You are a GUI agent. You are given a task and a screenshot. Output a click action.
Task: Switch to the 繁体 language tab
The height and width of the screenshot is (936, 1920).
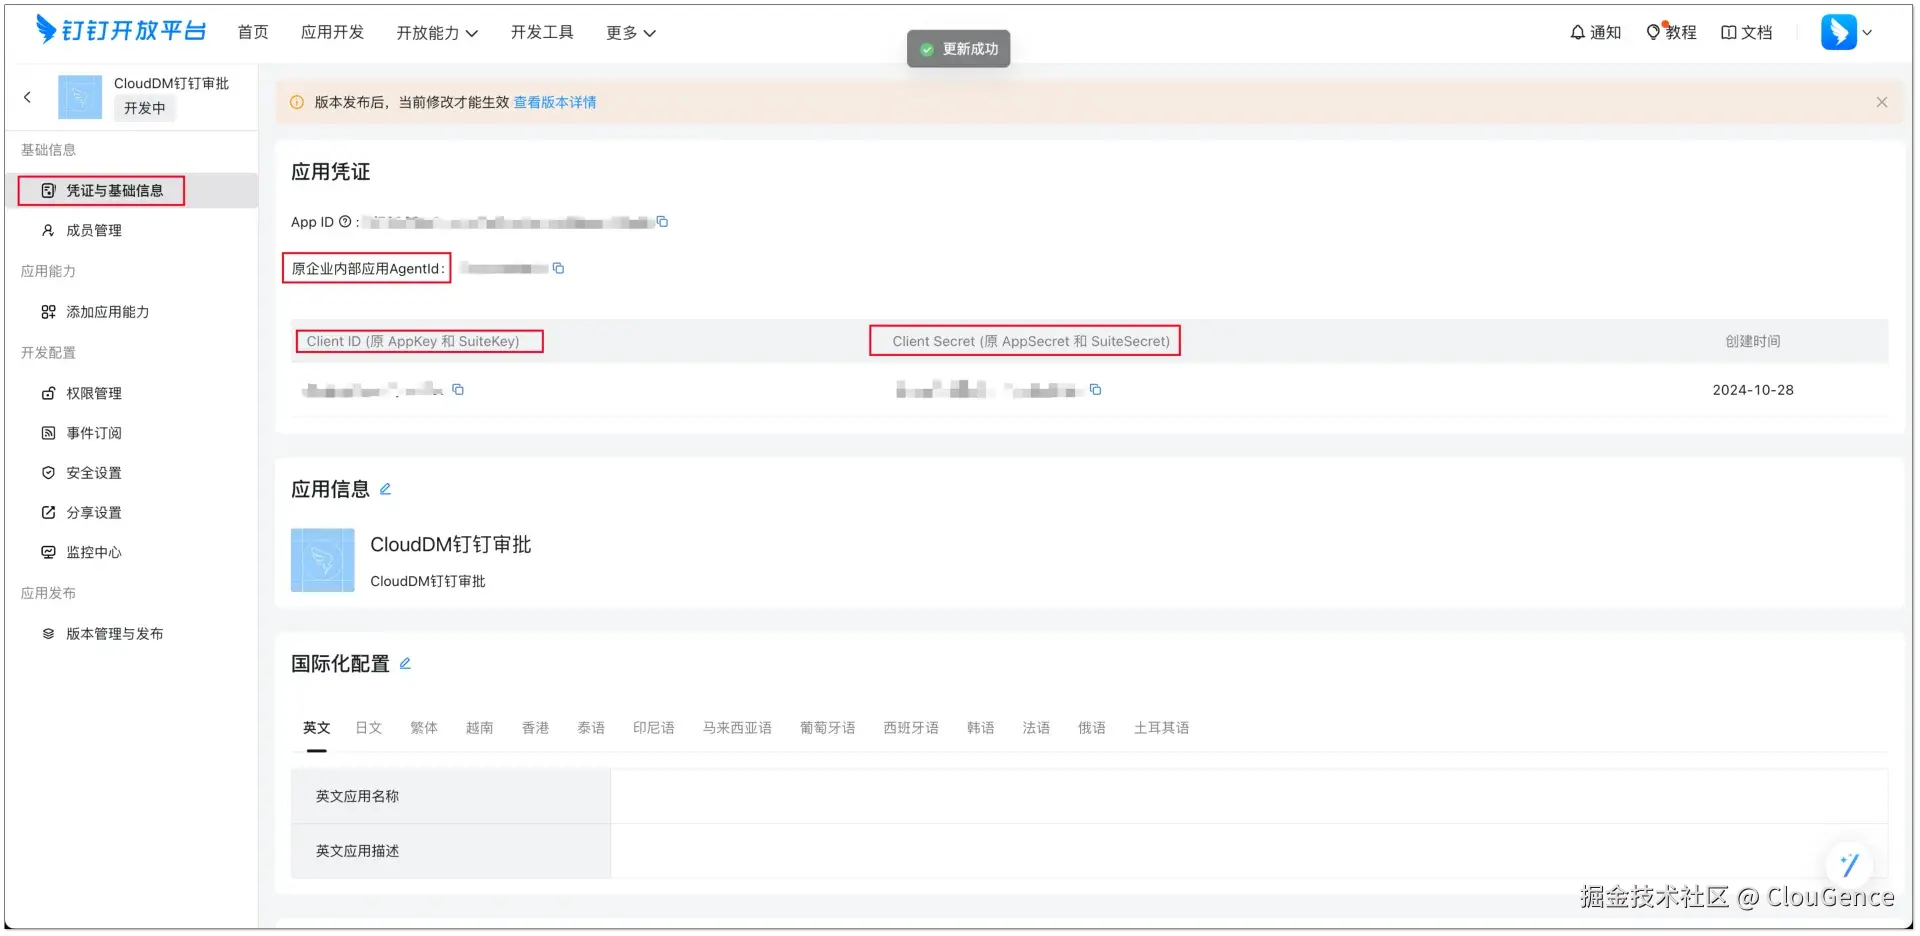(424, 728)
